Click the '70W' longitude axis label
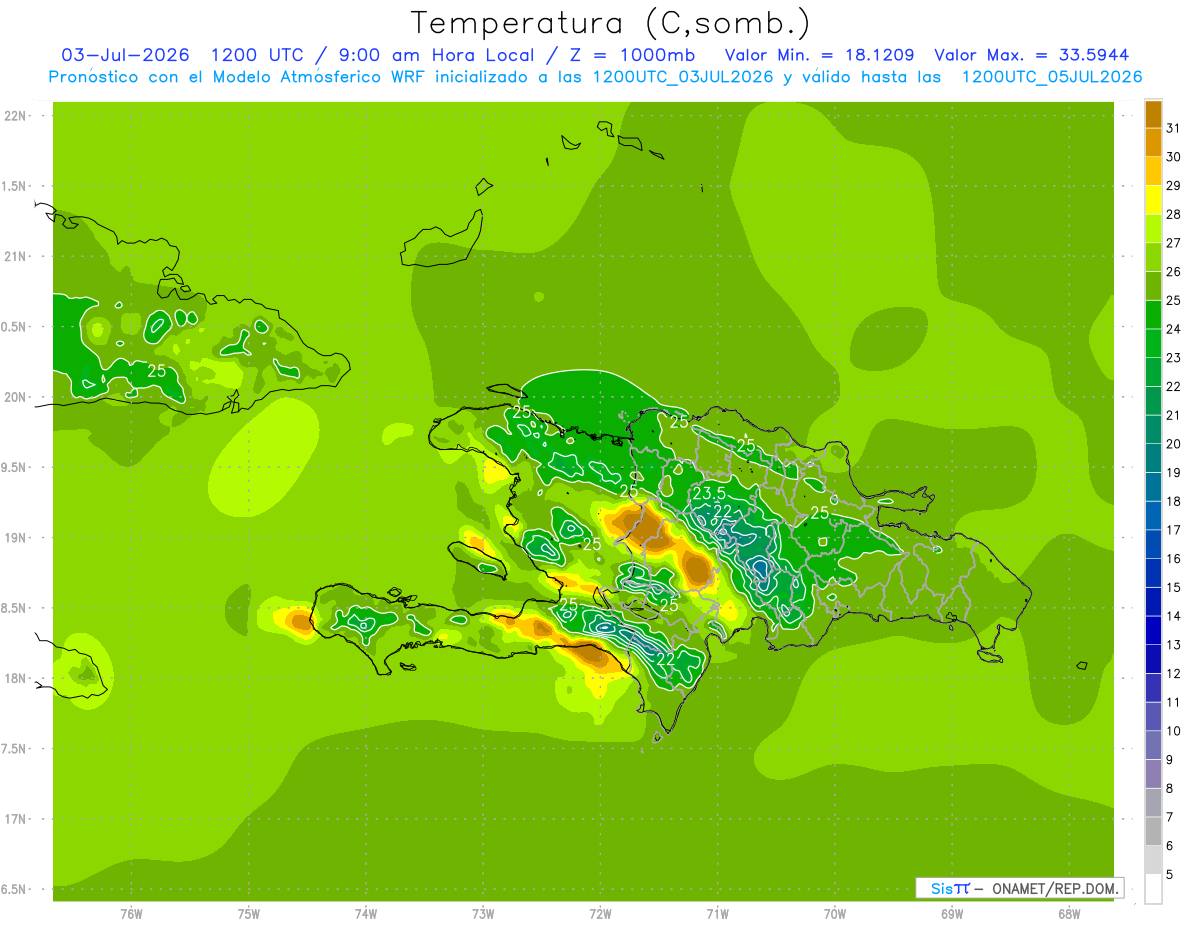Screen dimensions: 1200x927 point(835,913)
